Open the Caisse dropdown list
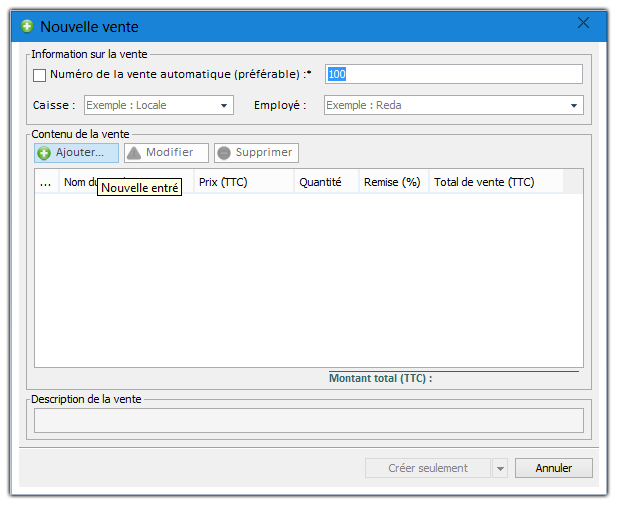Image resolution: width=617 pixels, height=505 pixels. tap(224, 105)
